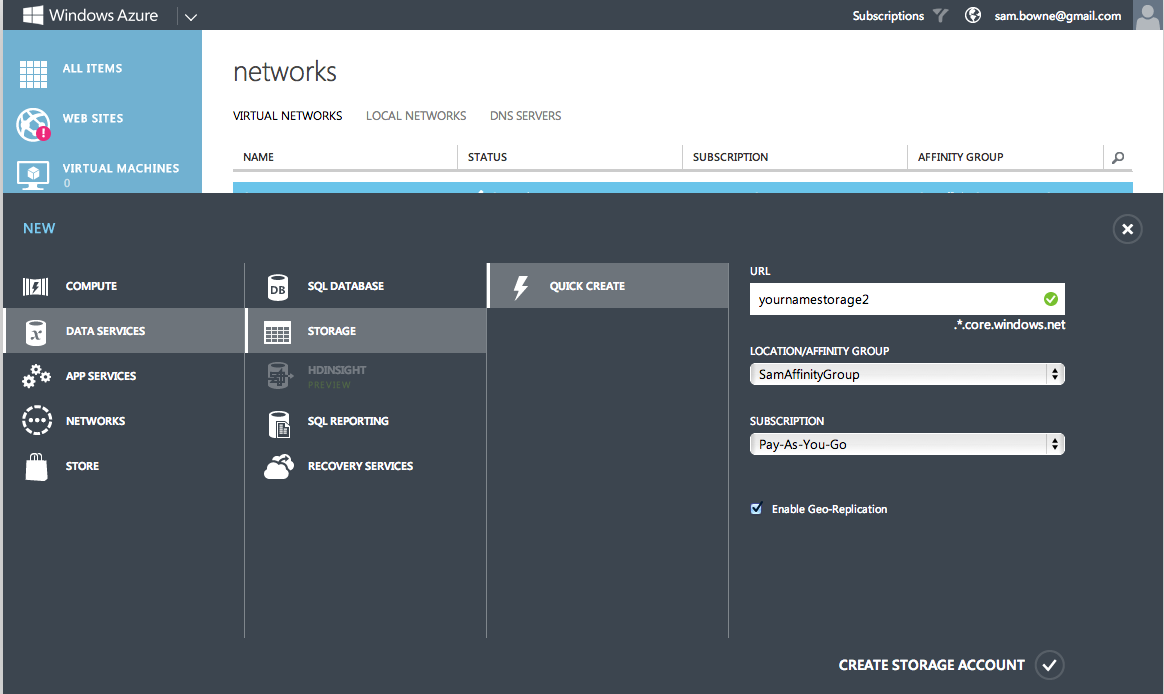The height and width of the screenshot is (694, 1164).
Task: Click the Networks dotted-circle icon
Action: tap(36, 421)
